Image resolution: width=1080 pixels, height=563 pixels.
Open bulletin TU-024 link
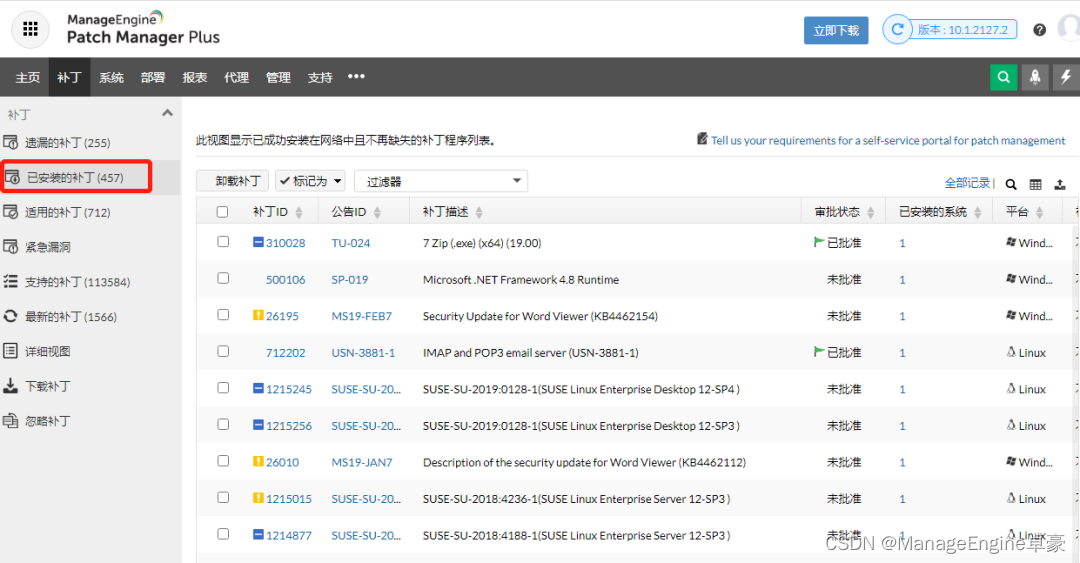pos(351,243)
